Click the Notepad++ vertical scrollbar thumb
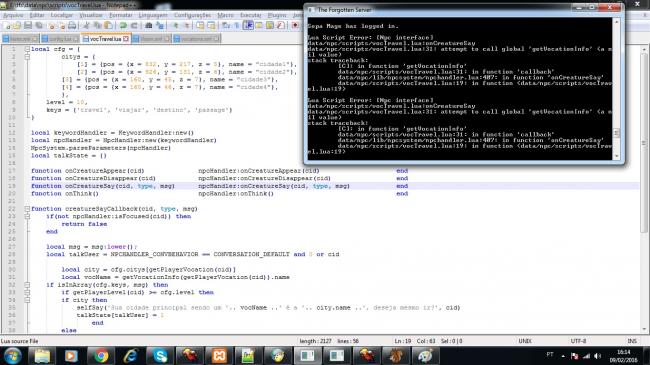This screenshot has height=365, width=650. tap(644, 143)
